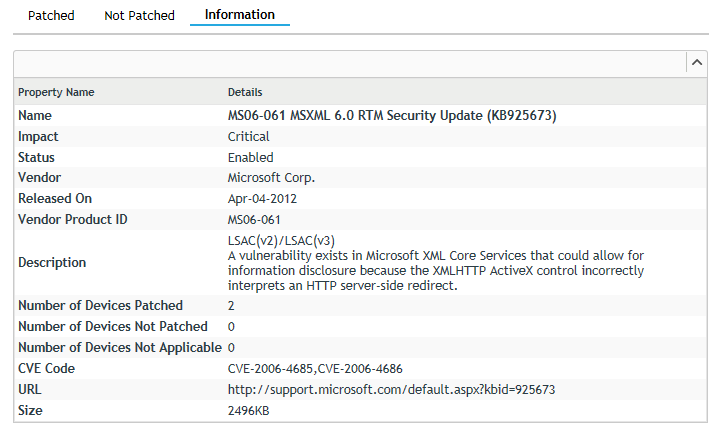Screen dimensions: 709x424
Task: Open the support.microsoft.com URL
Action: tap(391, 389)
